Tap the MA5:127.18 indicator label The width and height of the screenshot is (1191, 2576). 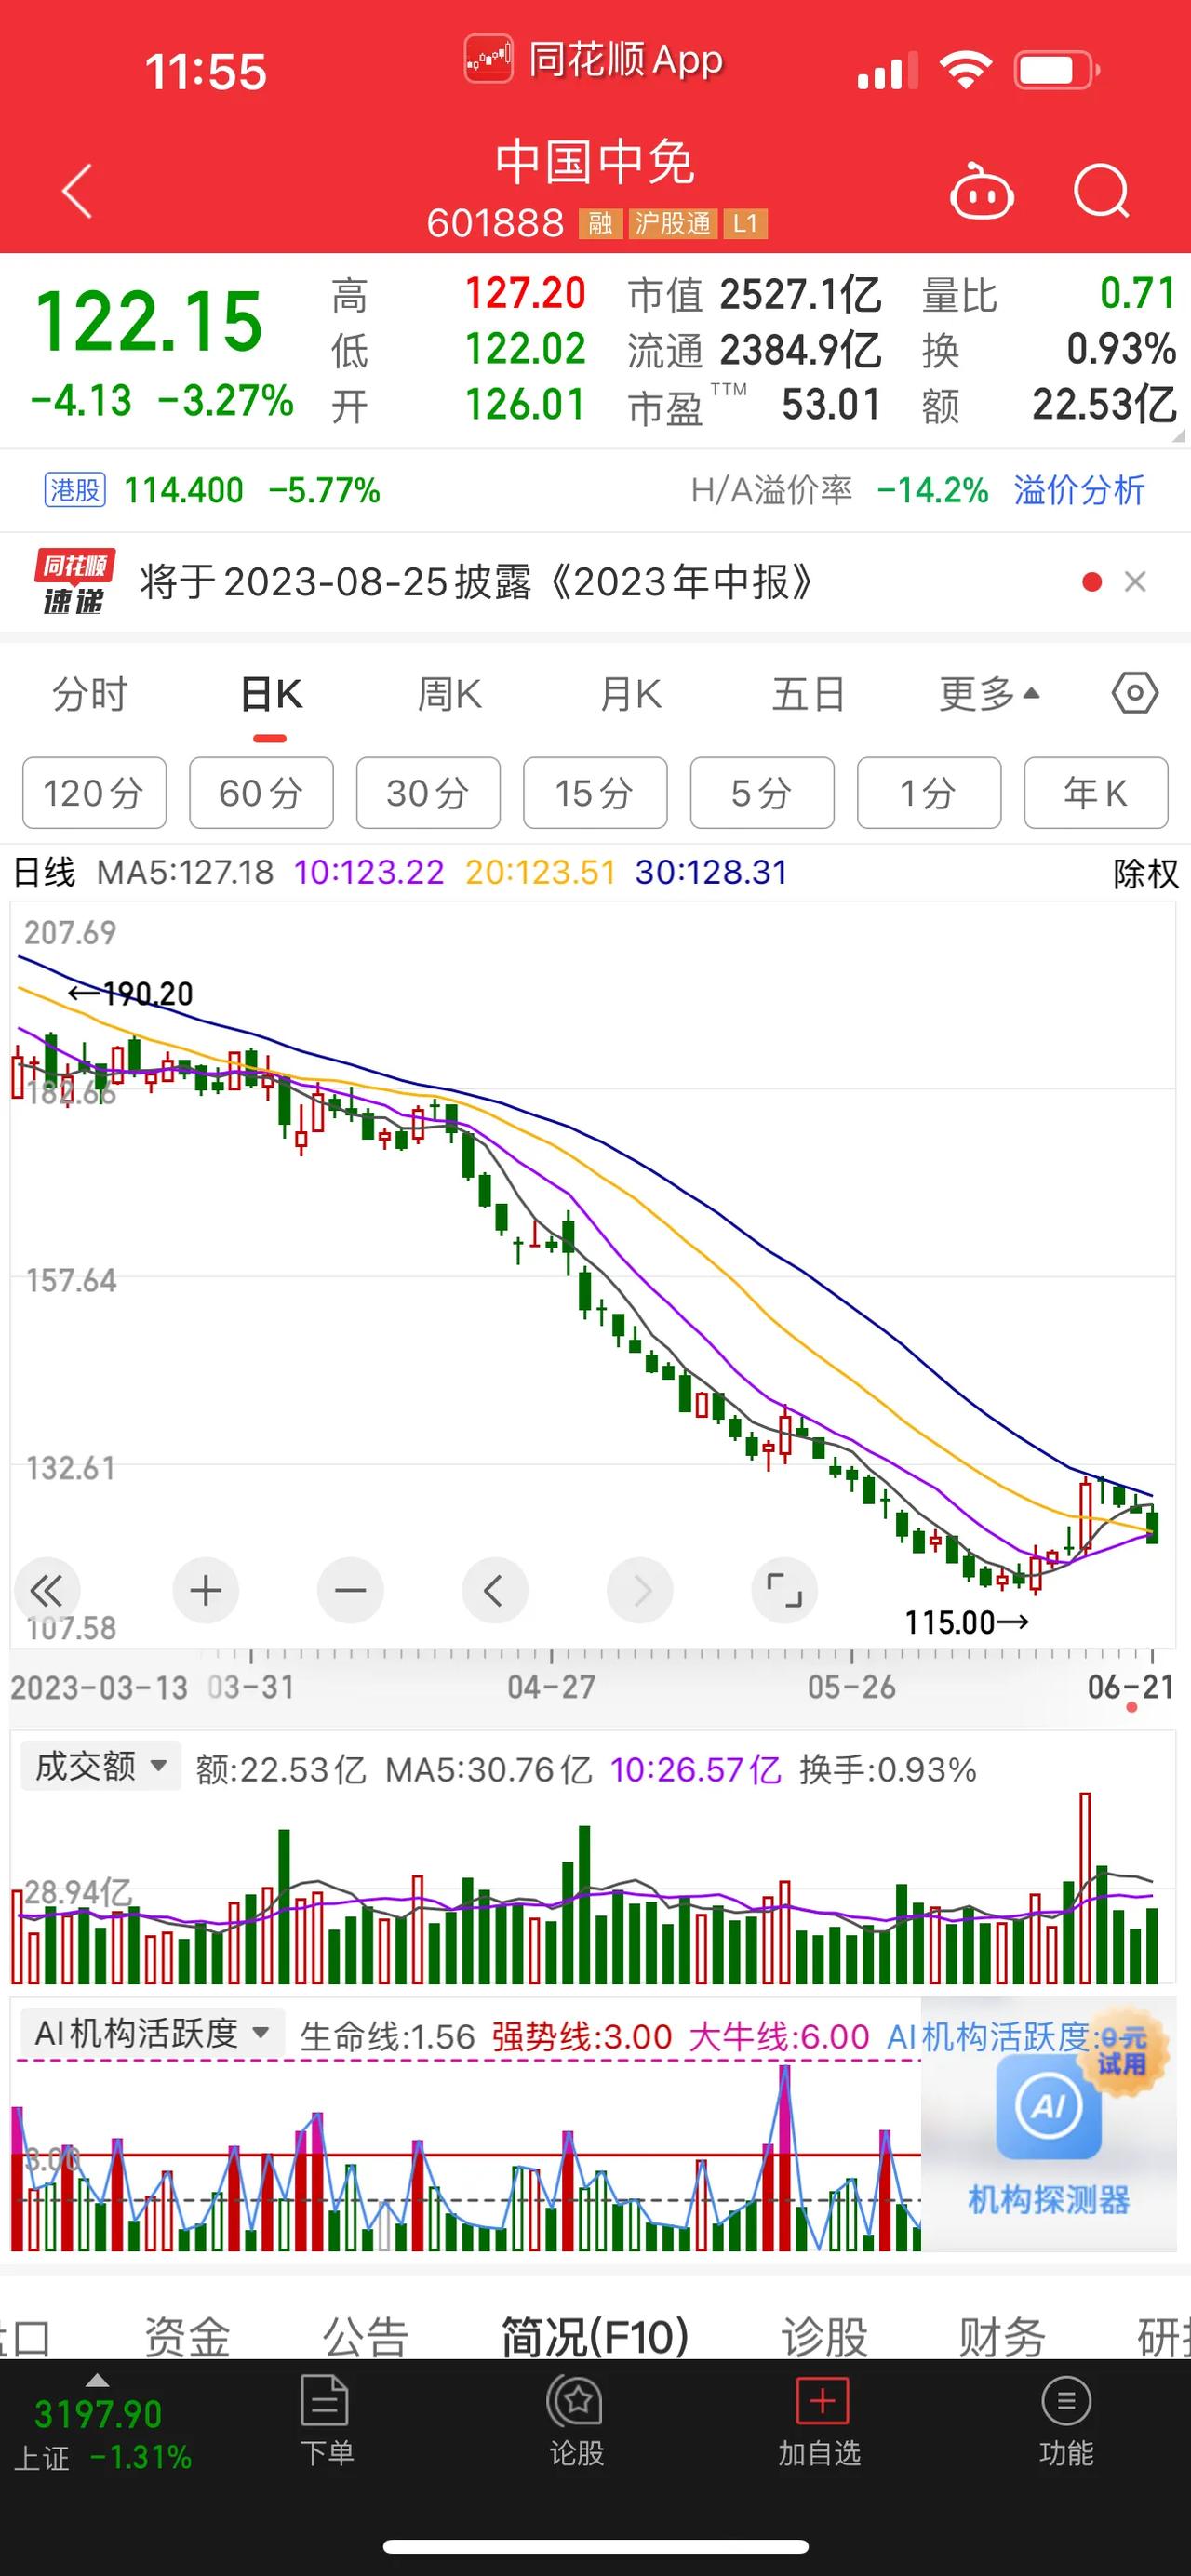pyautogui.click(x=185, y=872)
